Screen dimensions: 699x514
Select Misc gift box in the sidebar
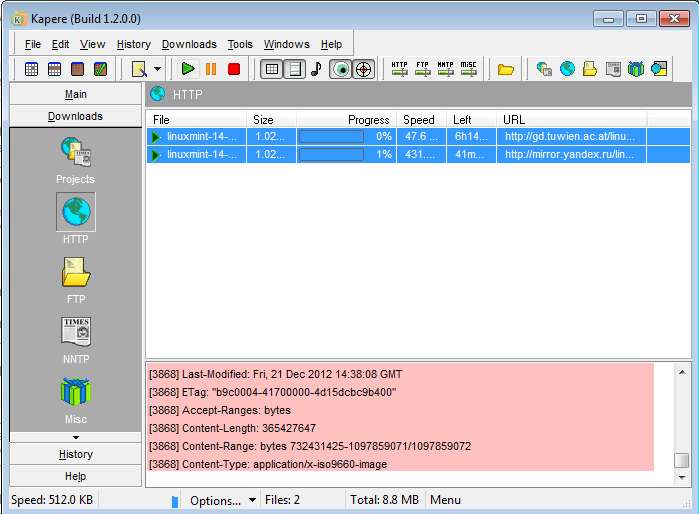click(75, 400)
